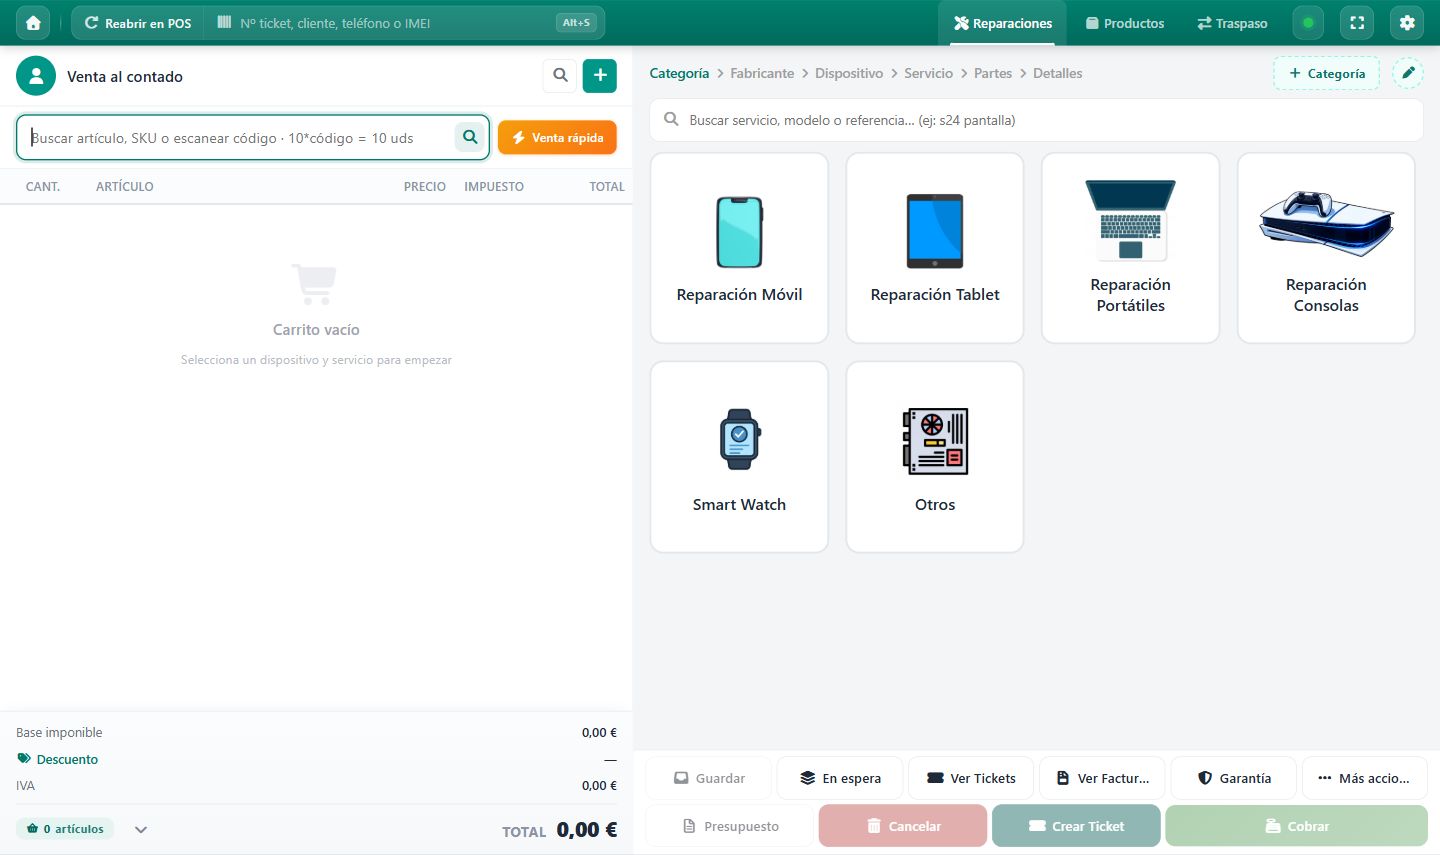Image resolution: width=1440 pixels, height=855 pixels.
Task: Click the Guardar button
Action: (x=709, y=778)
